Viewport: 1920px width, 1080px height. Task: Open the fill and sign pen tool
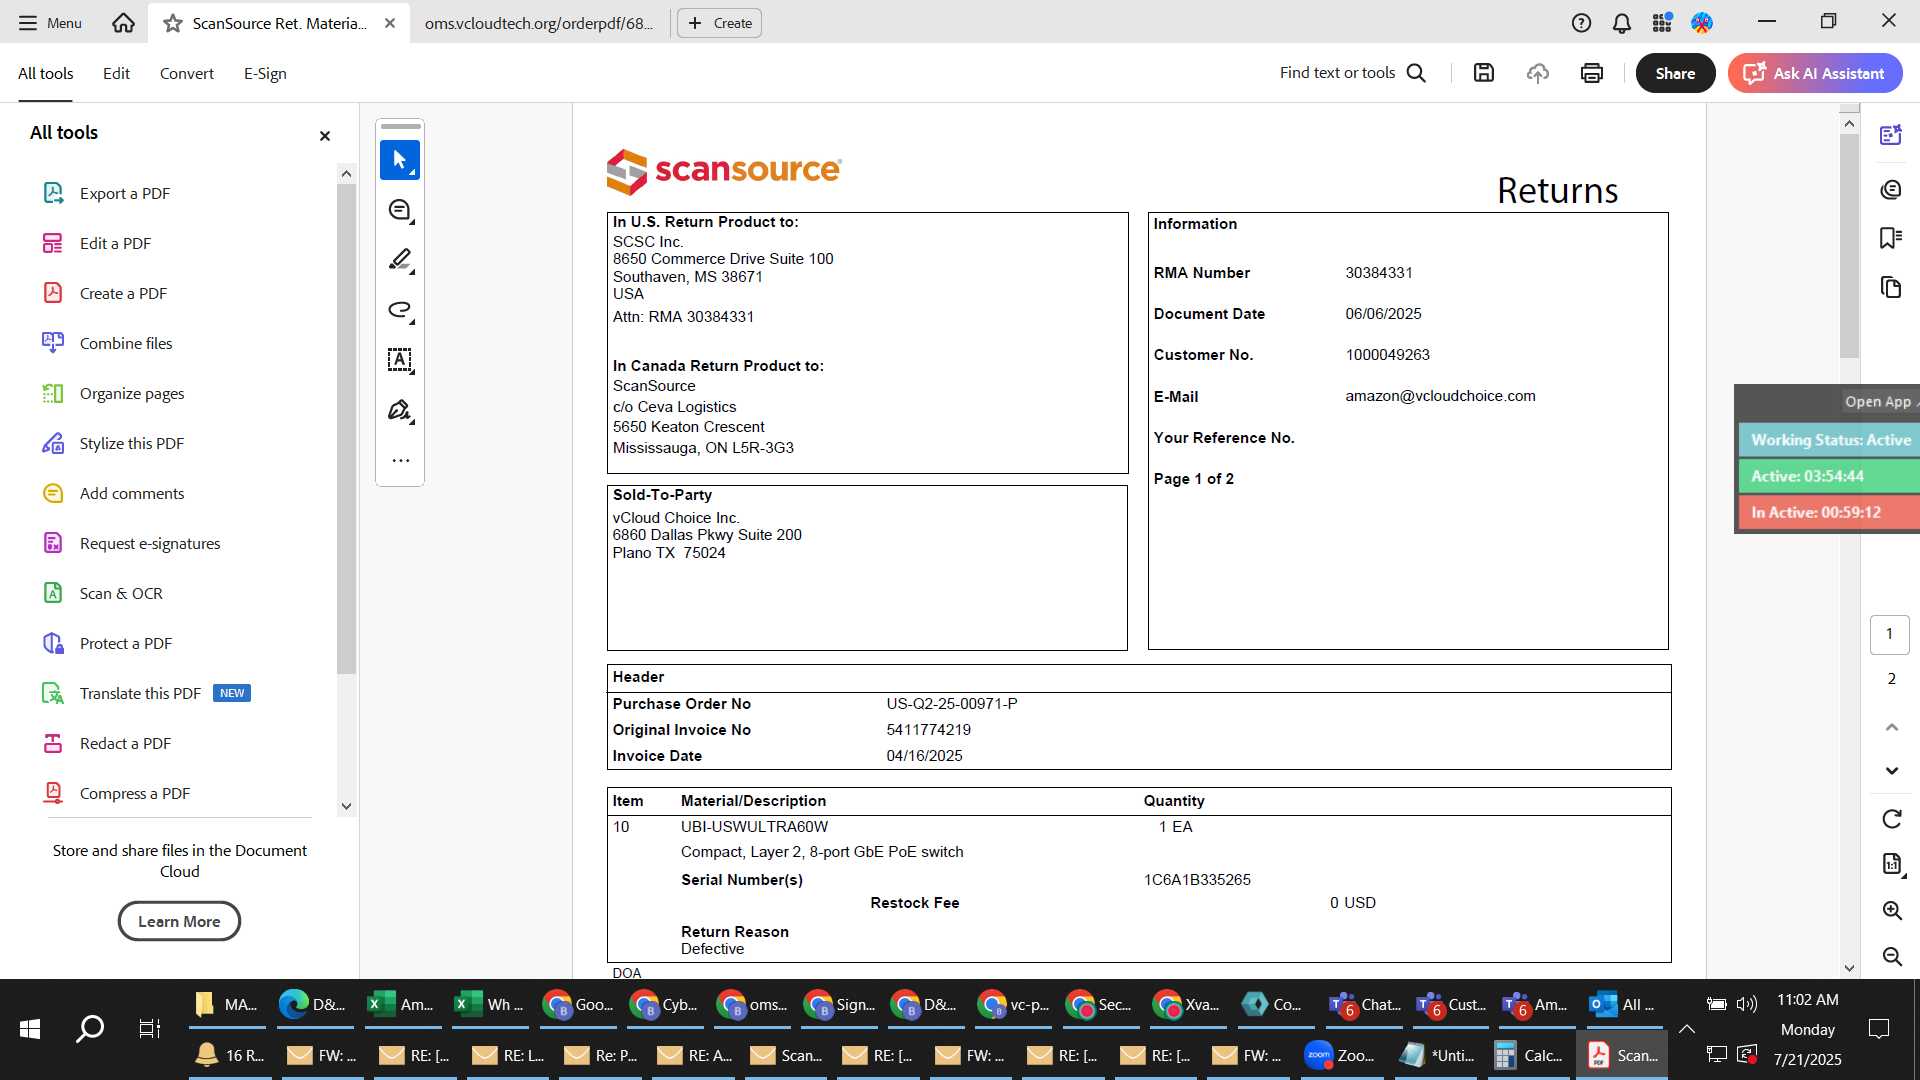400,411
